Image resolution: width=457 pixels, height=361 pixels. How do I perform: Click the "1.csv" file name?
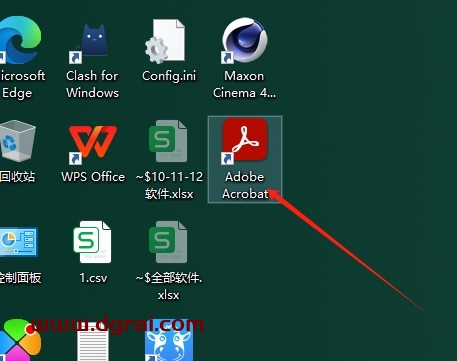(x=93, y=278)
